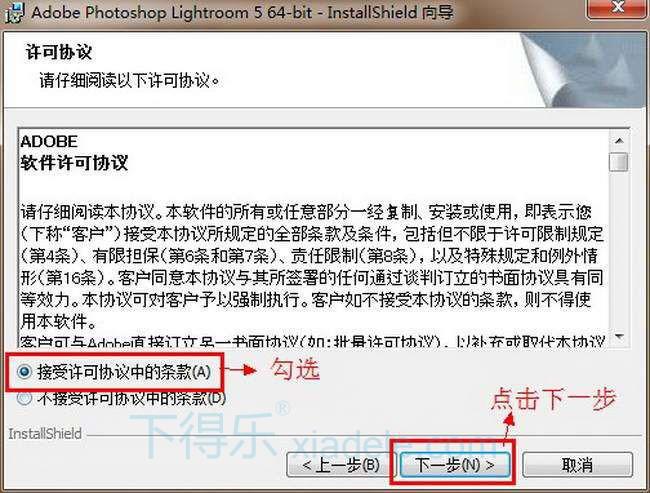Click the 许可协议 header heading
This screenshot has height=493, width=650.
tap(58, 52)
